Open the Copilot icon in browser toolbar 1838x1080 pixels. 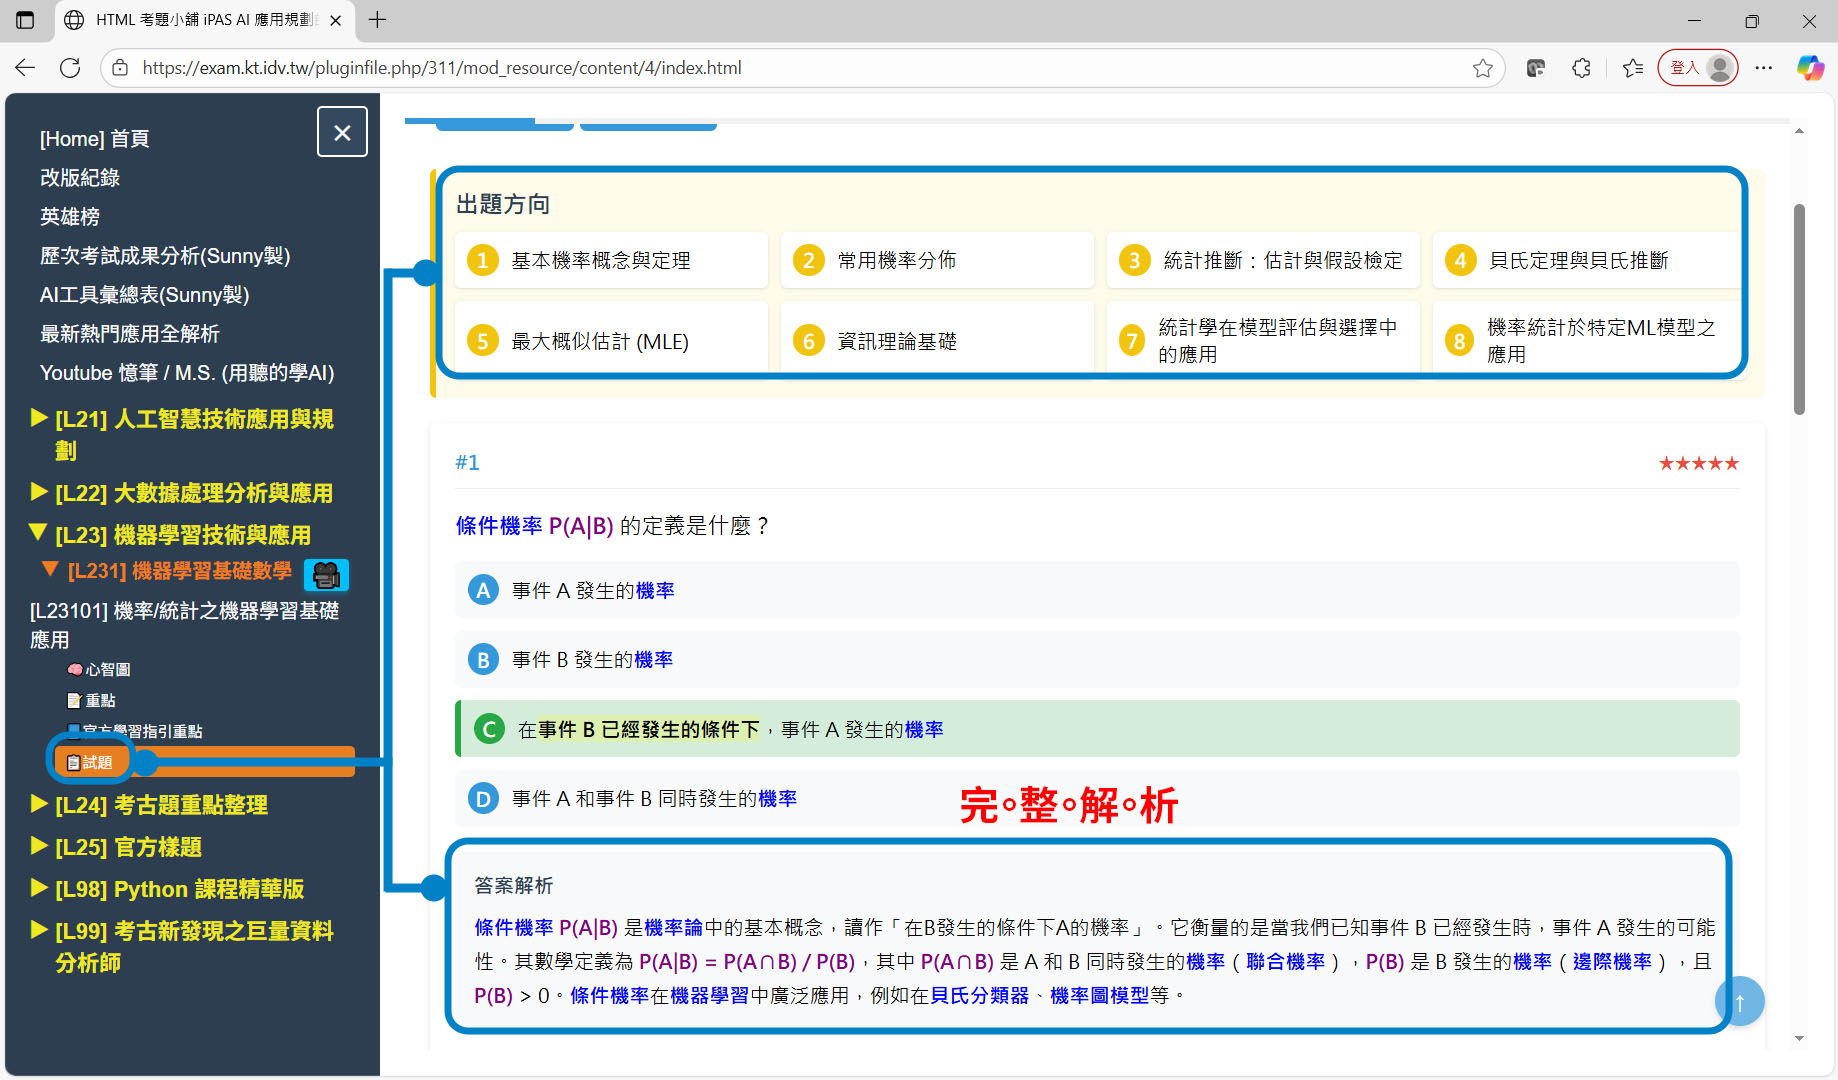click(1810, 67)
